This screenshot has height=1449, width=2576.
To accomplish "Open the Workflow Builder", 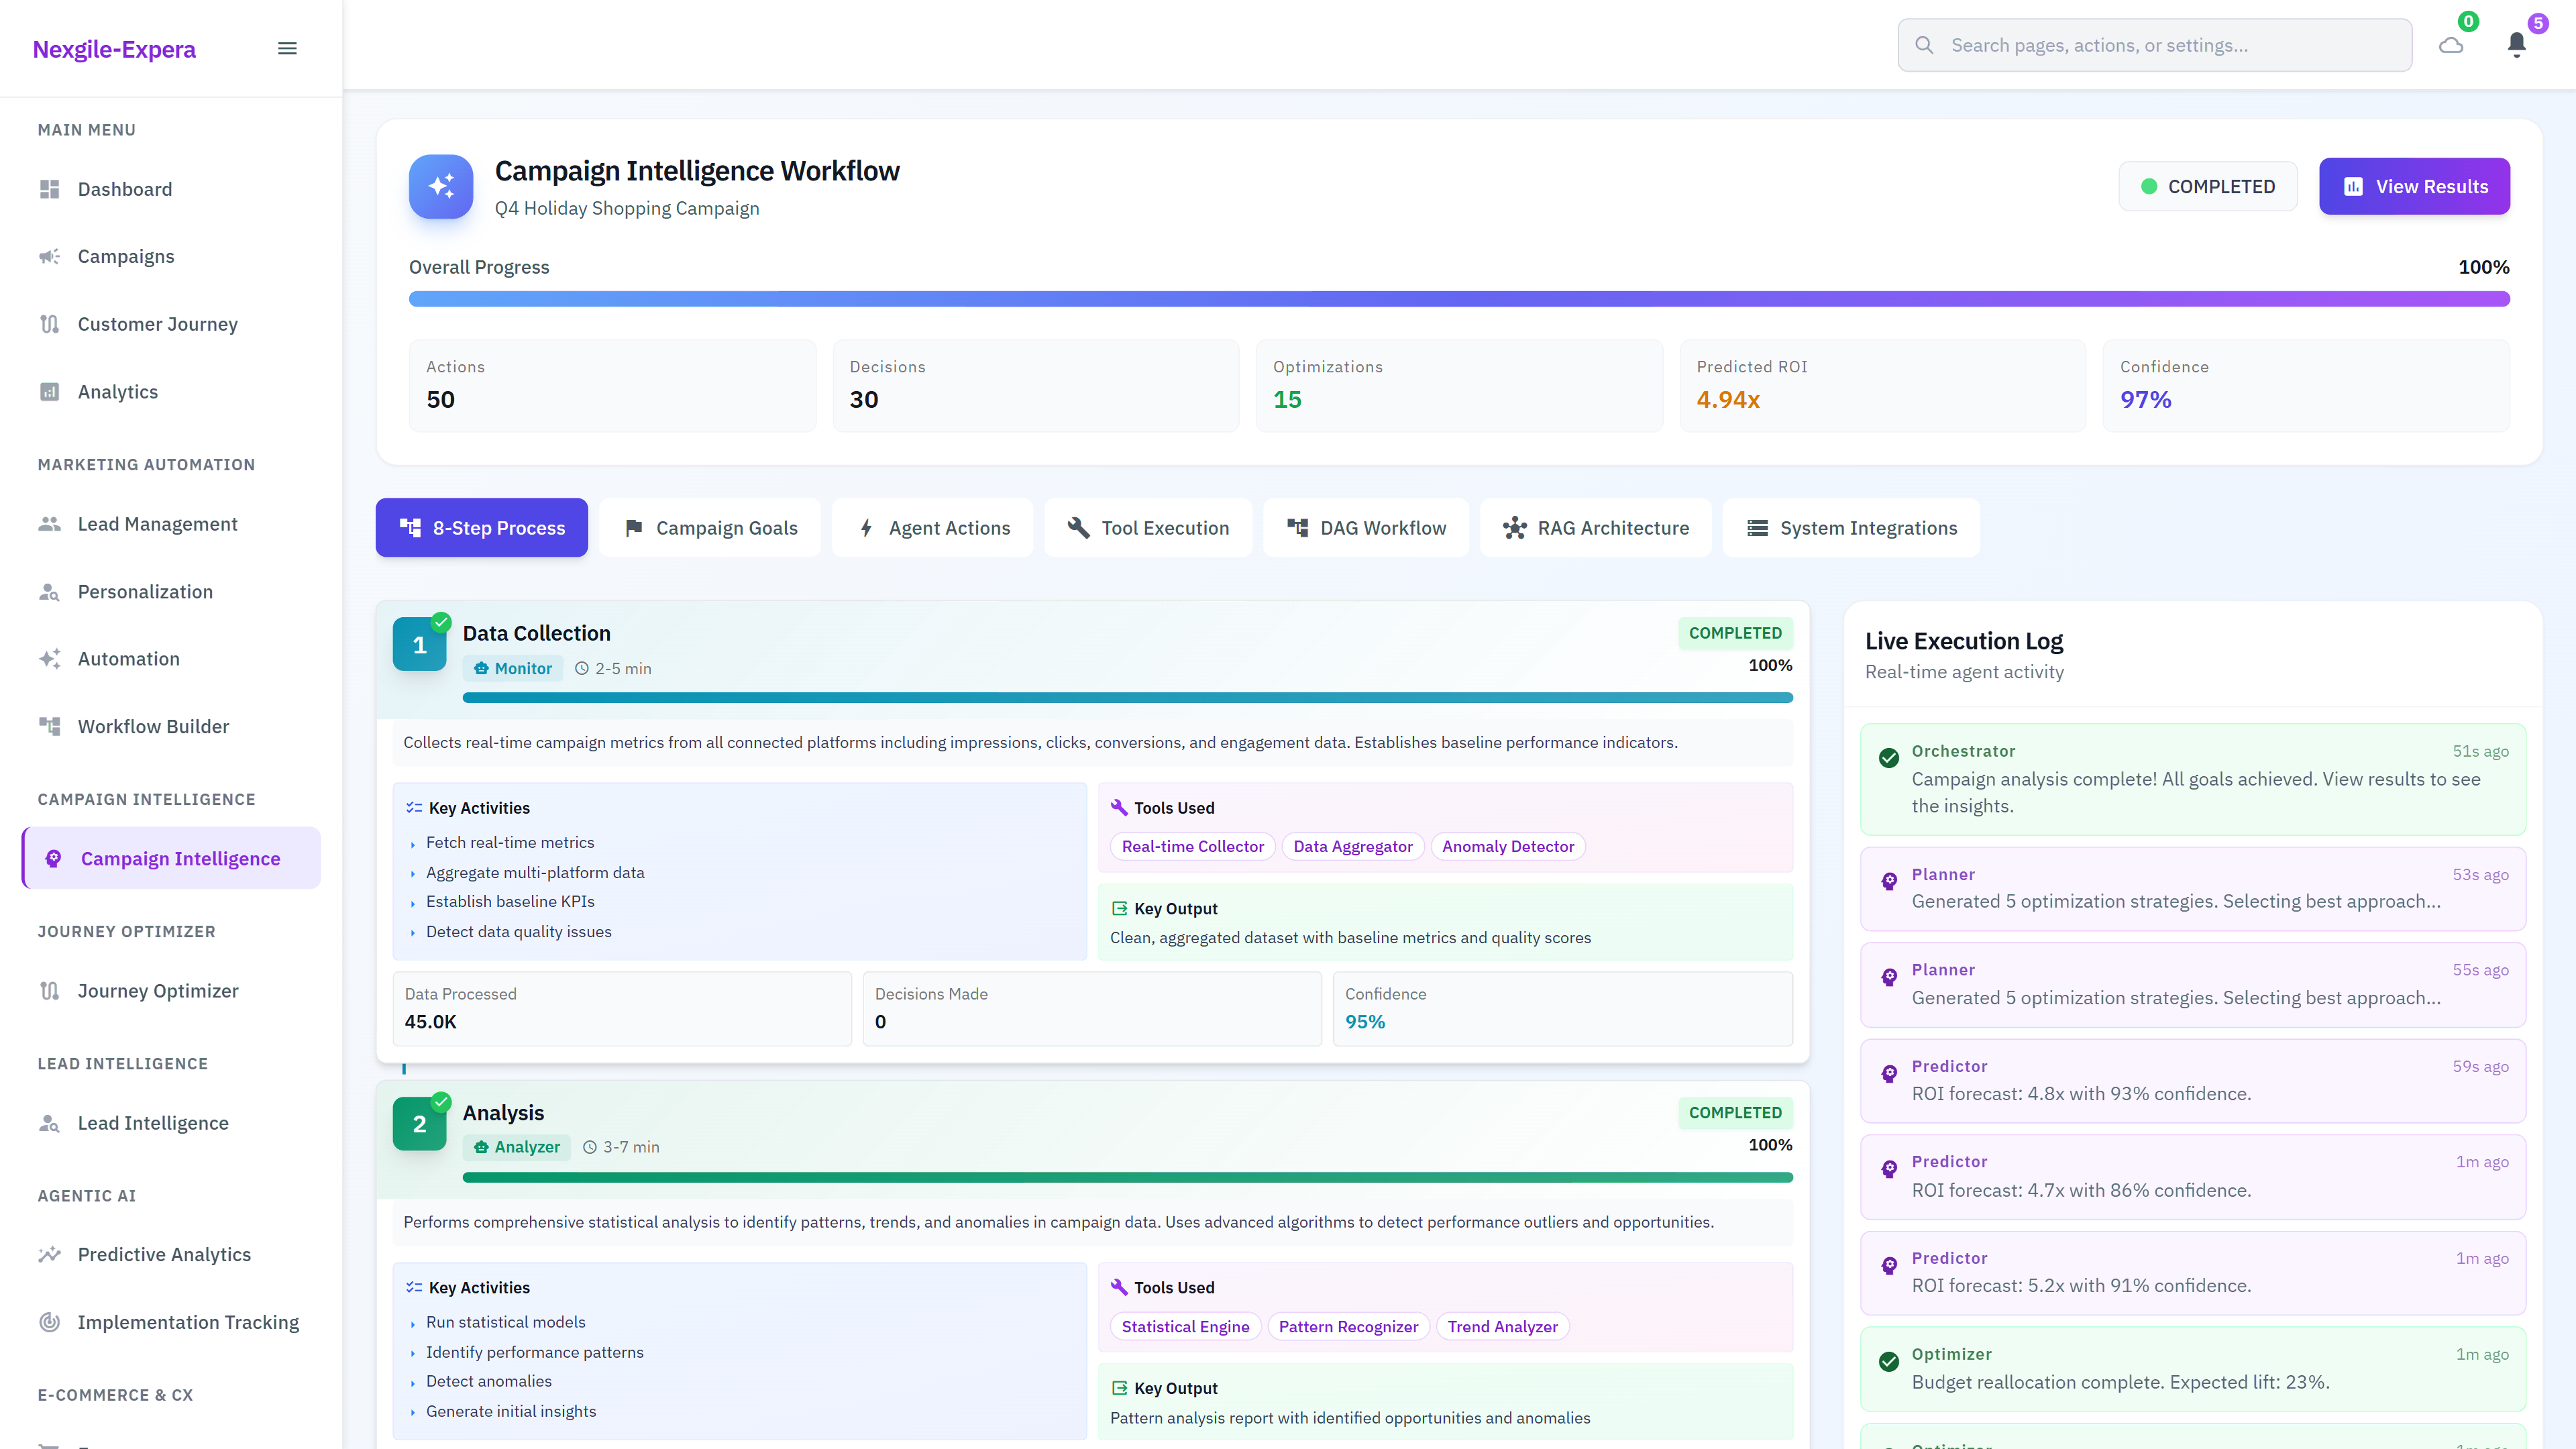I will 152,726.
